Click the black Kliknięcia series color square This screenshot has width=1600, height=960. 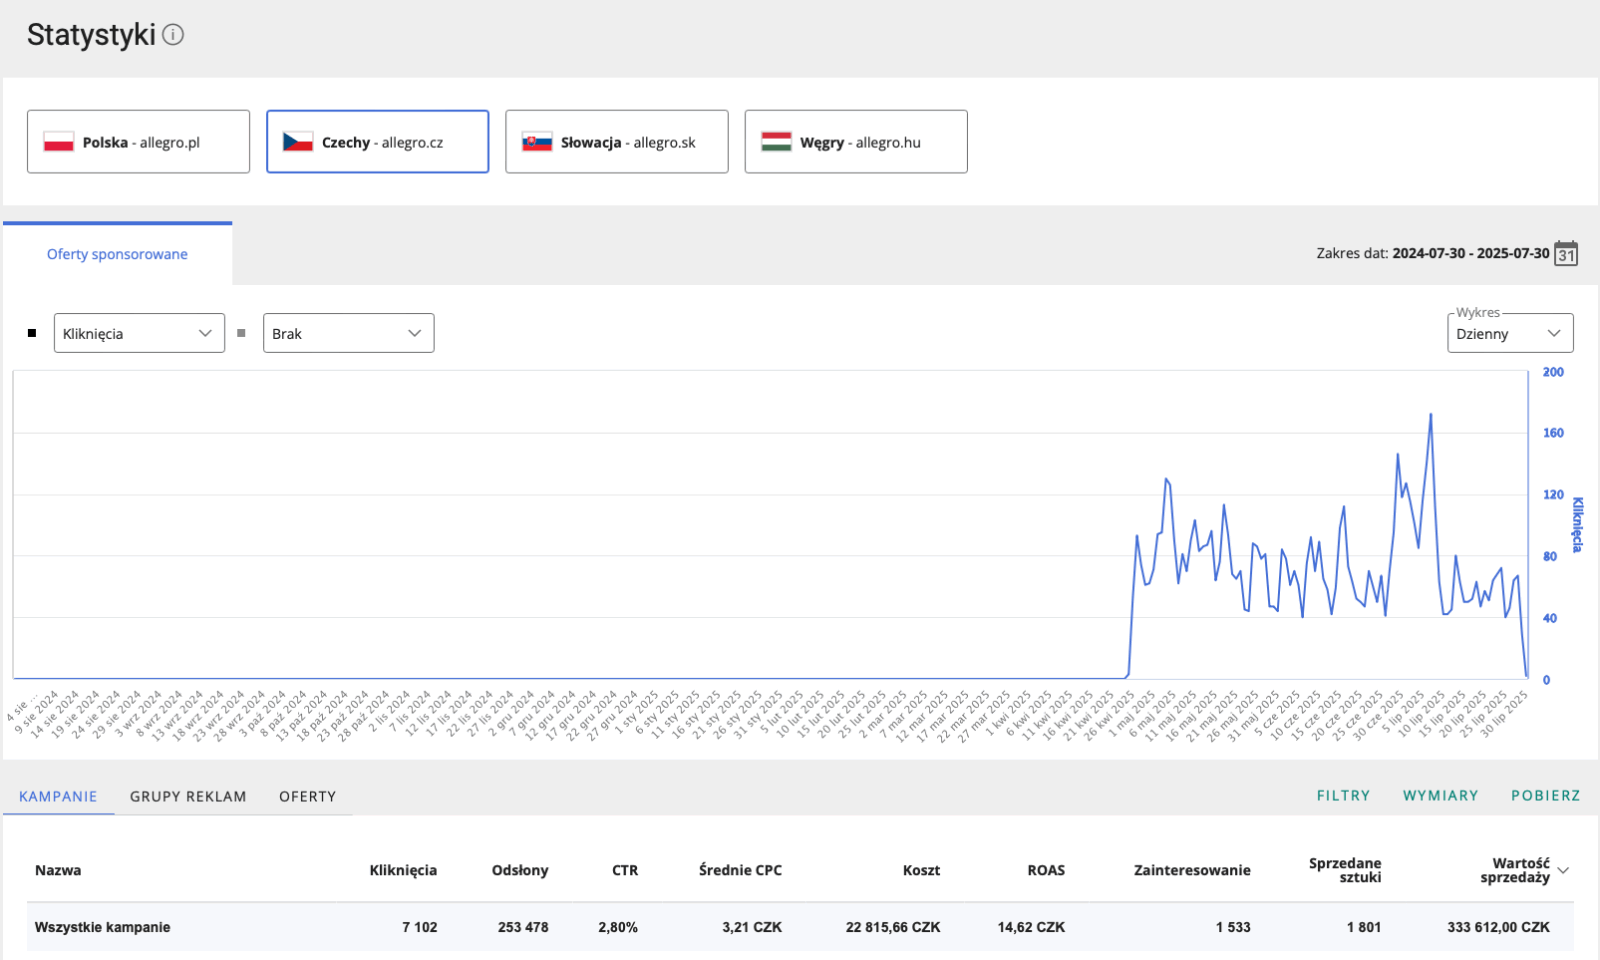[x=32, y=333]
